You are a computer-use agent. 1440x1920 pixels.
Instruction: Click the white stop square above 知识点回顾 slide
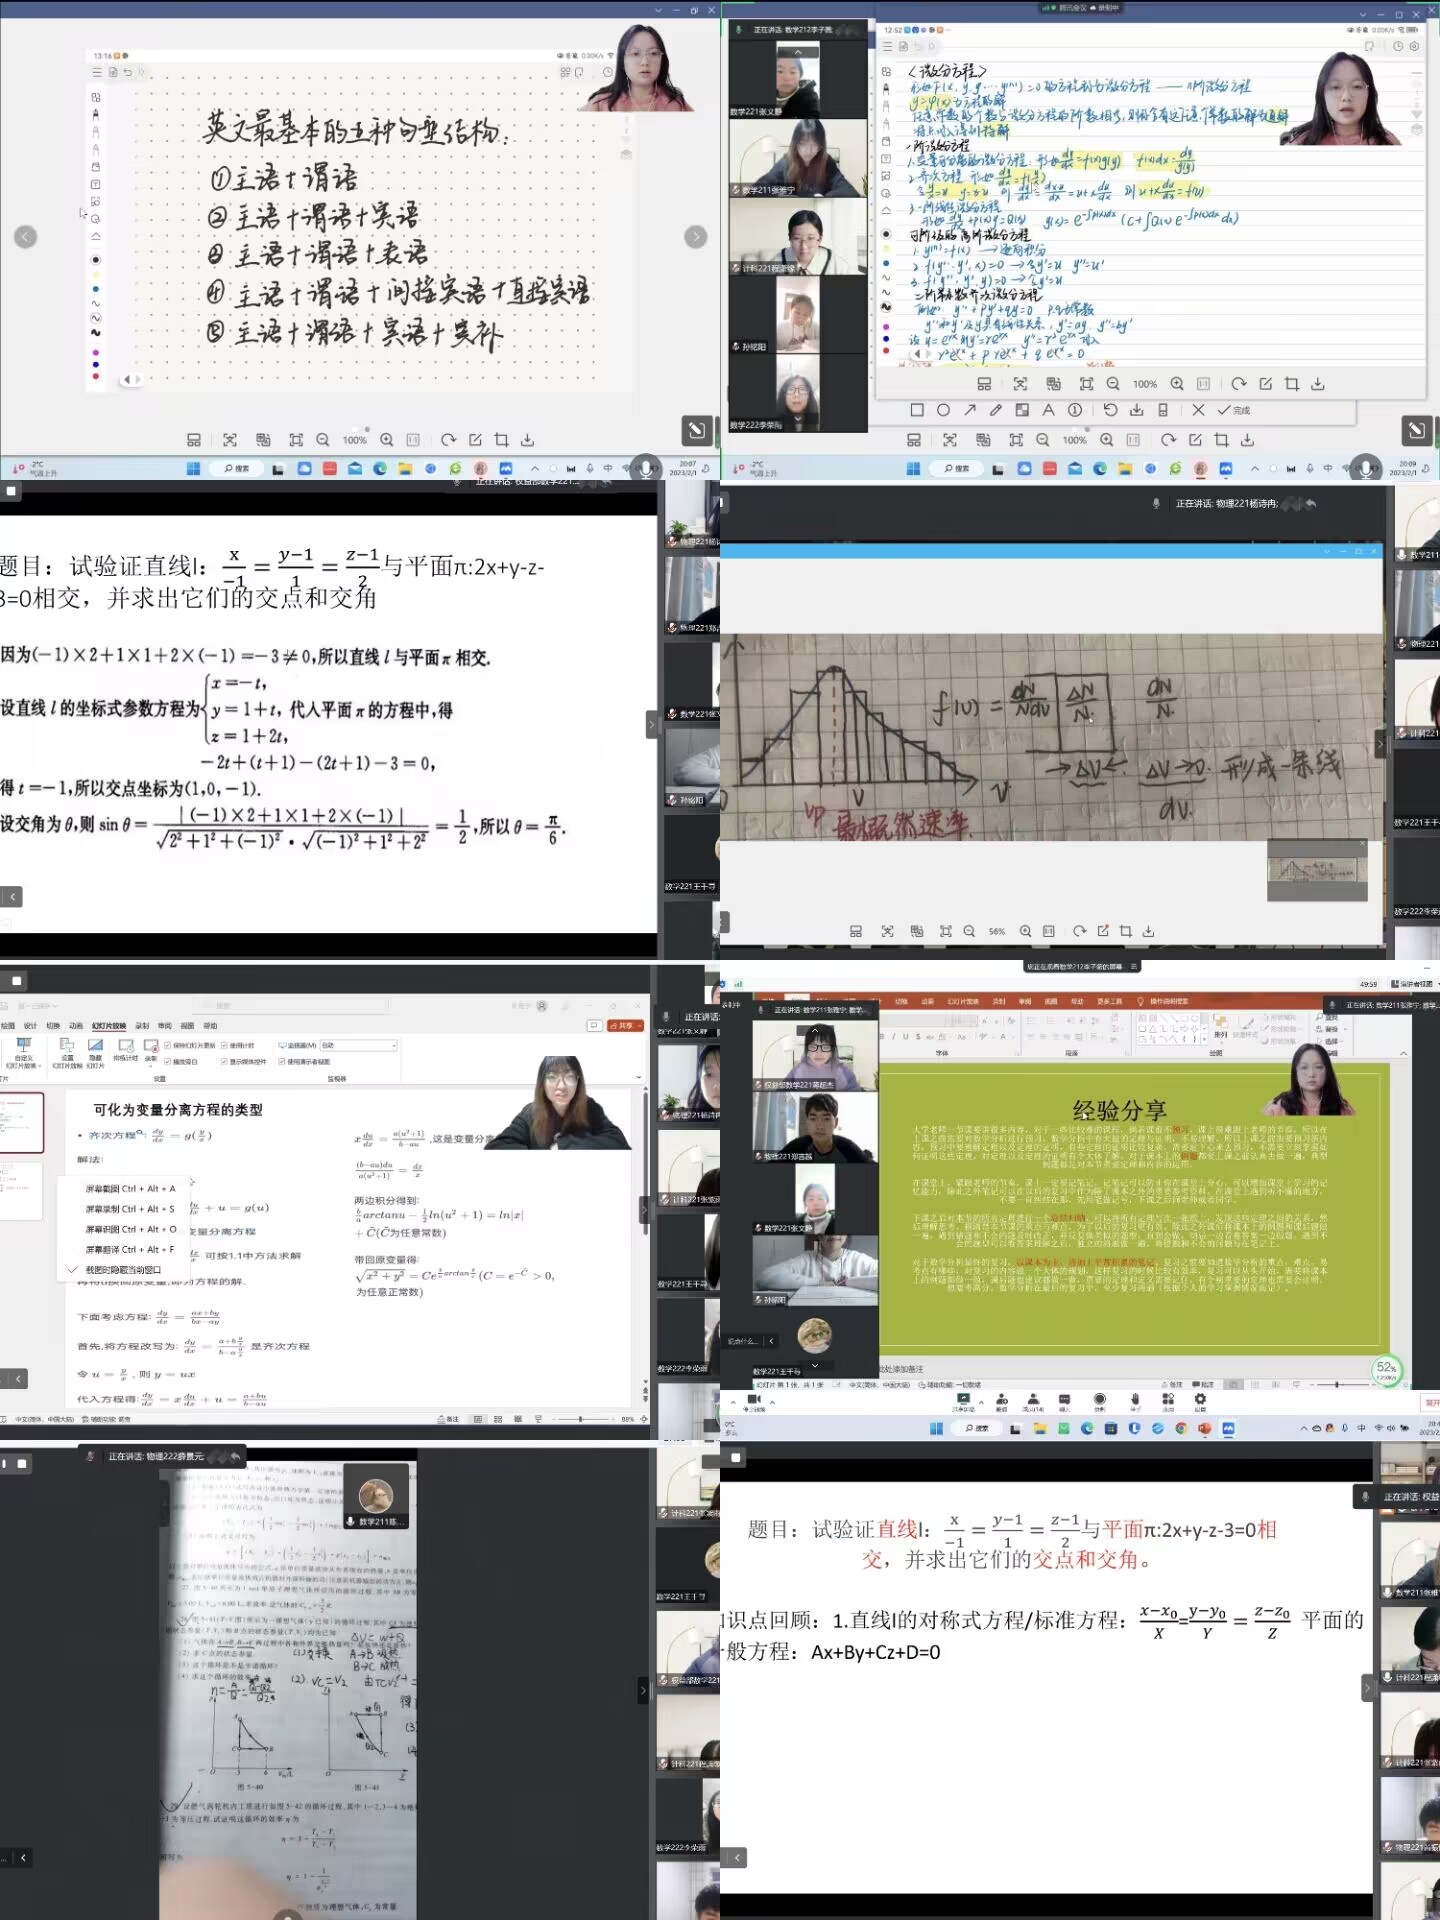pos(736,1458)
